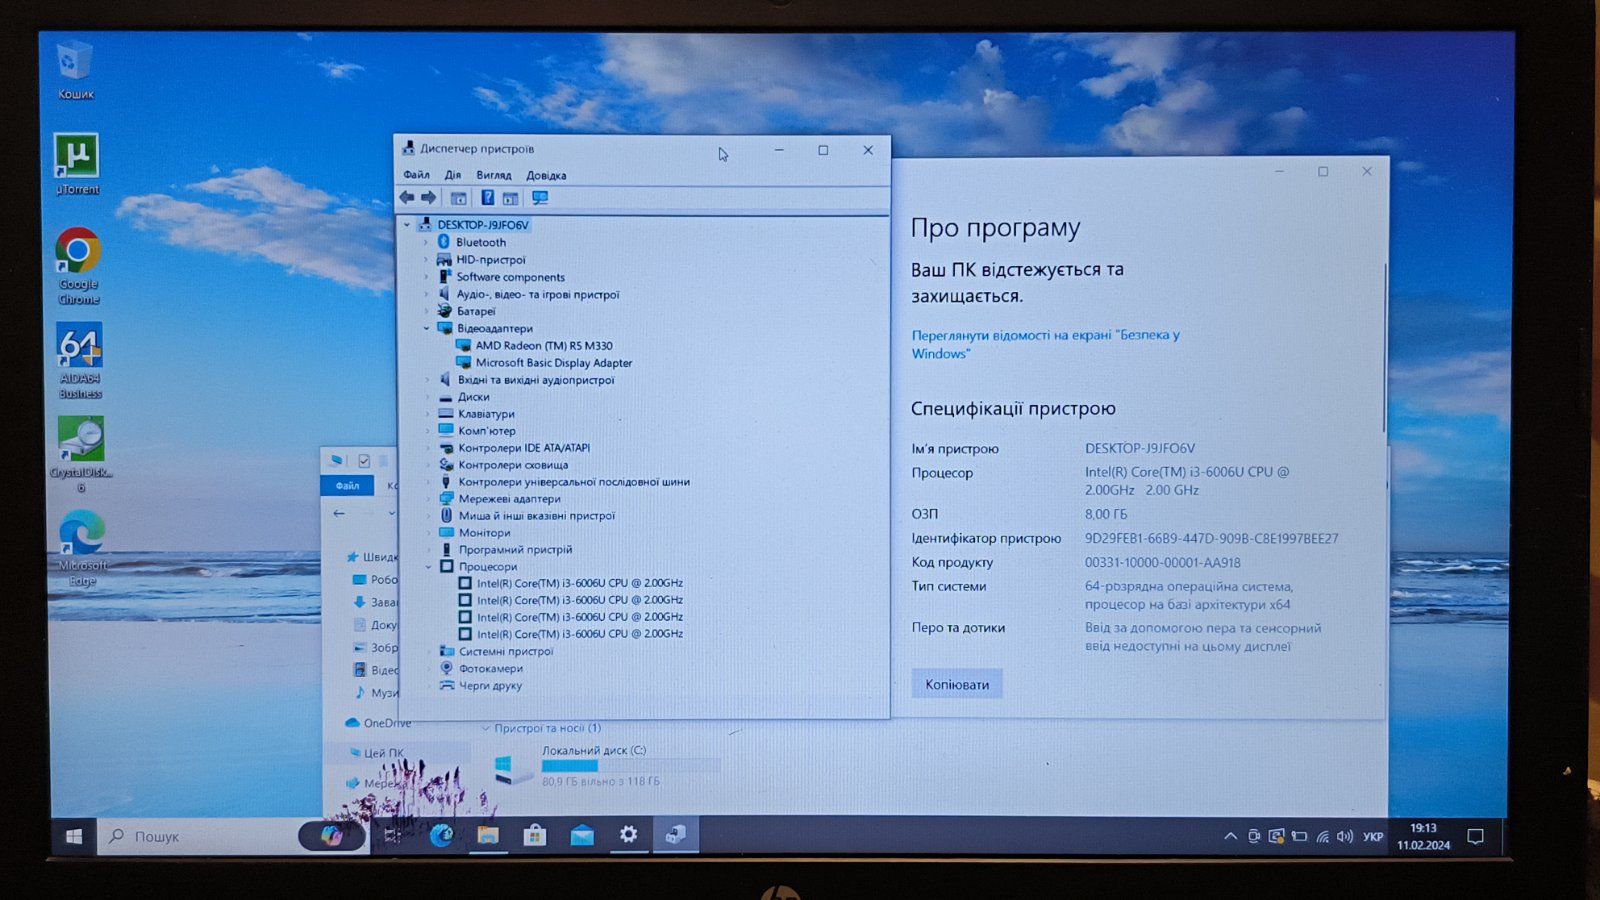The width and height of the screenshot is (1600, 900).
Task: Click the About window vertical scrollbar
Action: click(x=1386, y=347)
